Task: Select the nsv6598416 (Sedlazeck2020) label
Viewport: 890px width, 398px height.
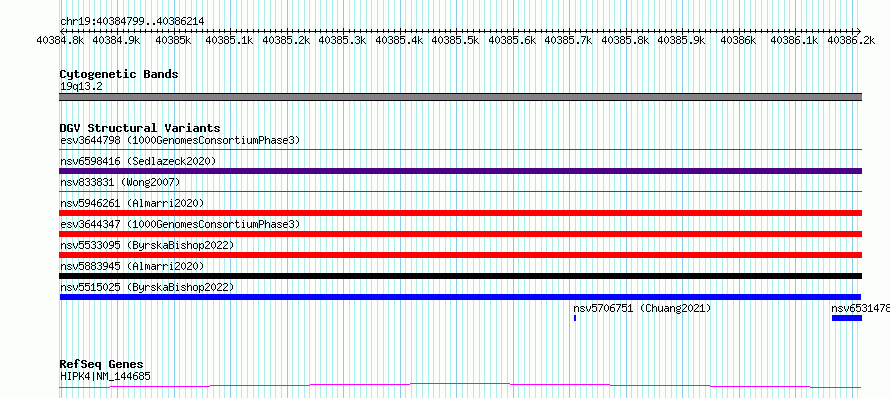Action: click(x=138, y=161)
